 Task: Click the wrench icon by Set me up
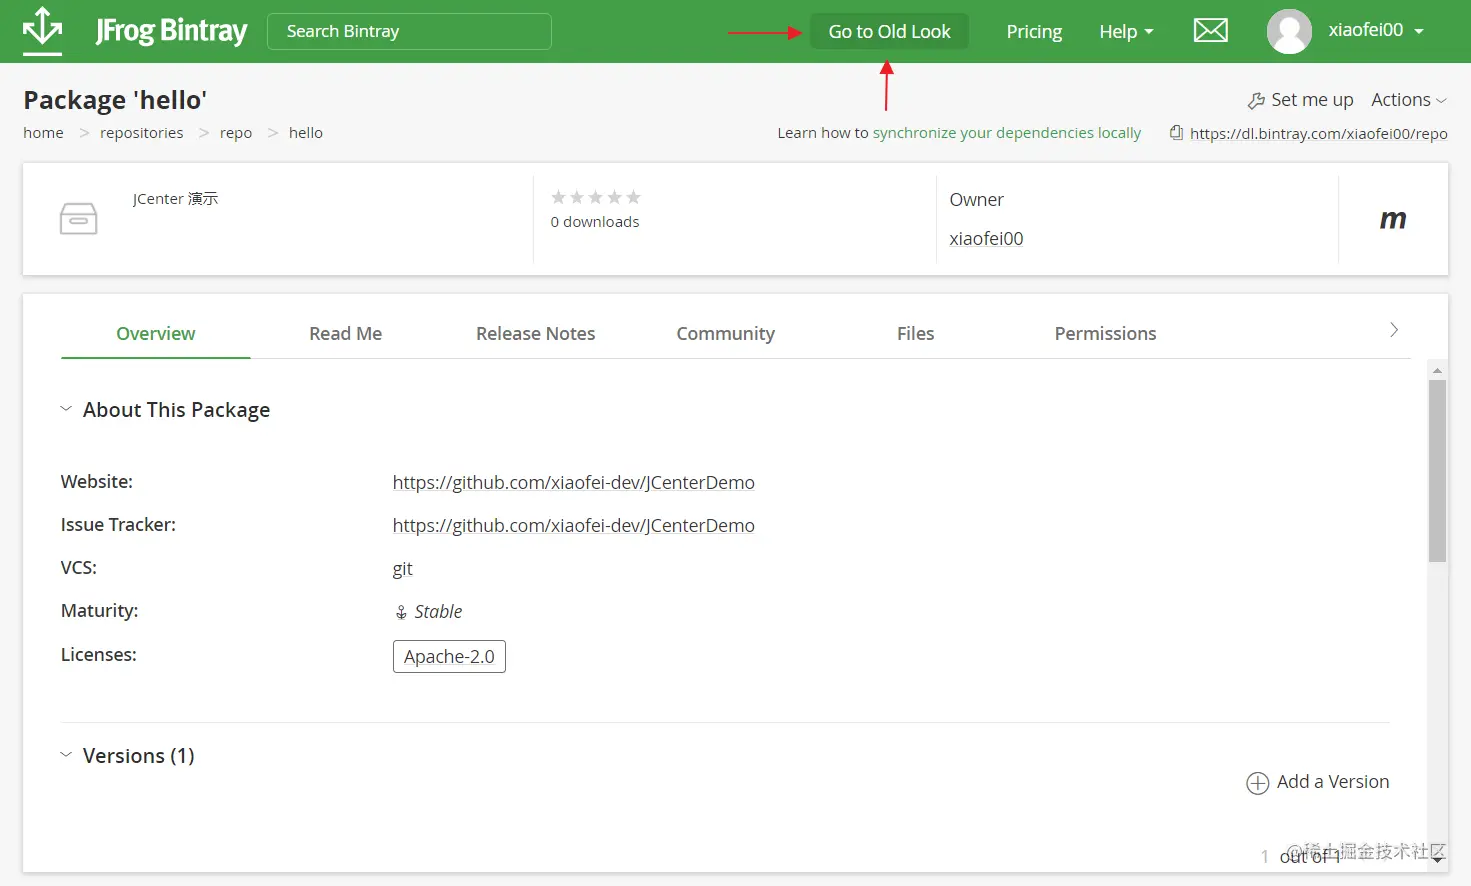1256,100
